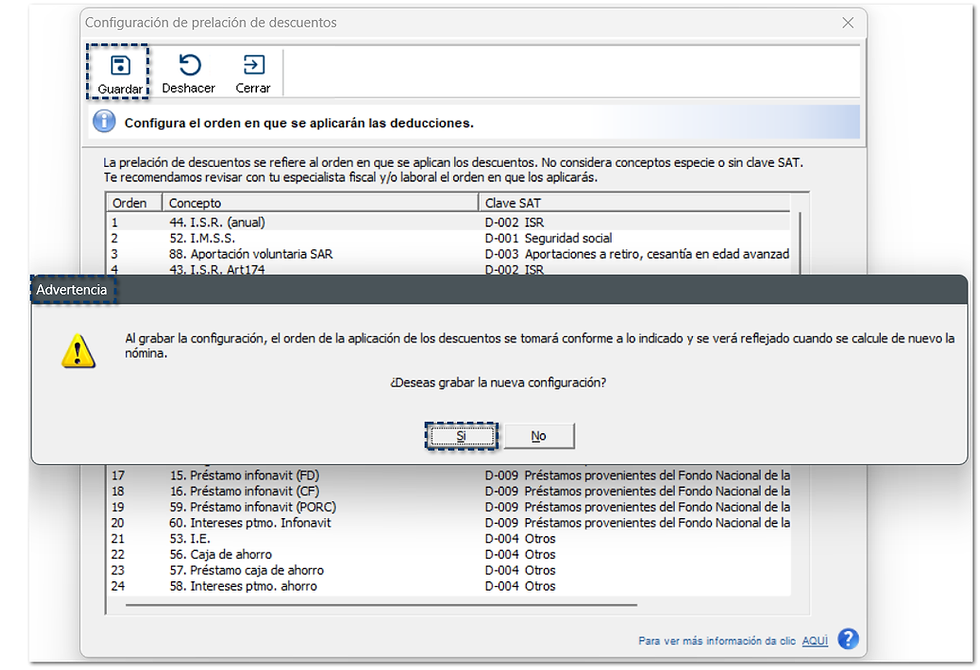Confirm saving with the Sí button
Screen dimensions: 980x670
point(461,436)
